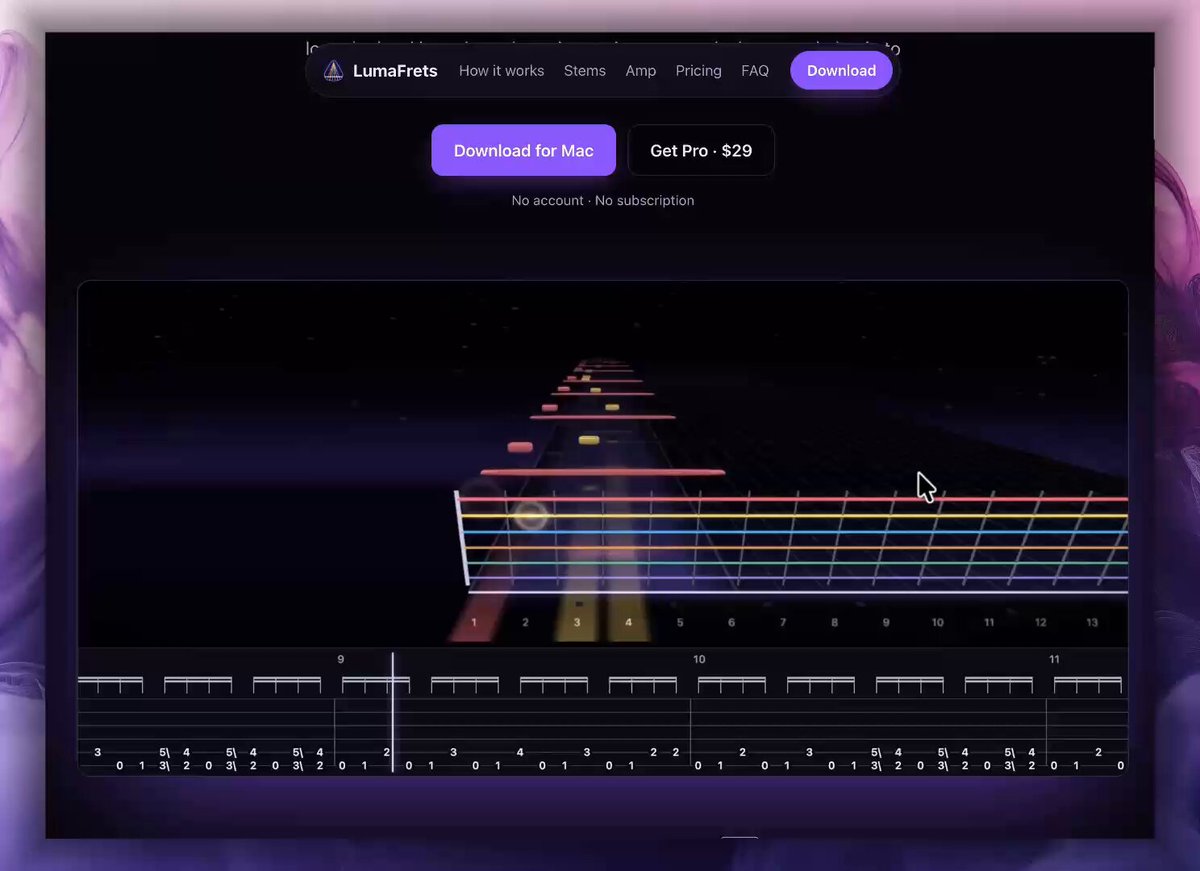Click the Download button in the navbar
Image resolution: width=1200 pixels, height=871 pixels.
pyautogui.click(x=841, y=71)
